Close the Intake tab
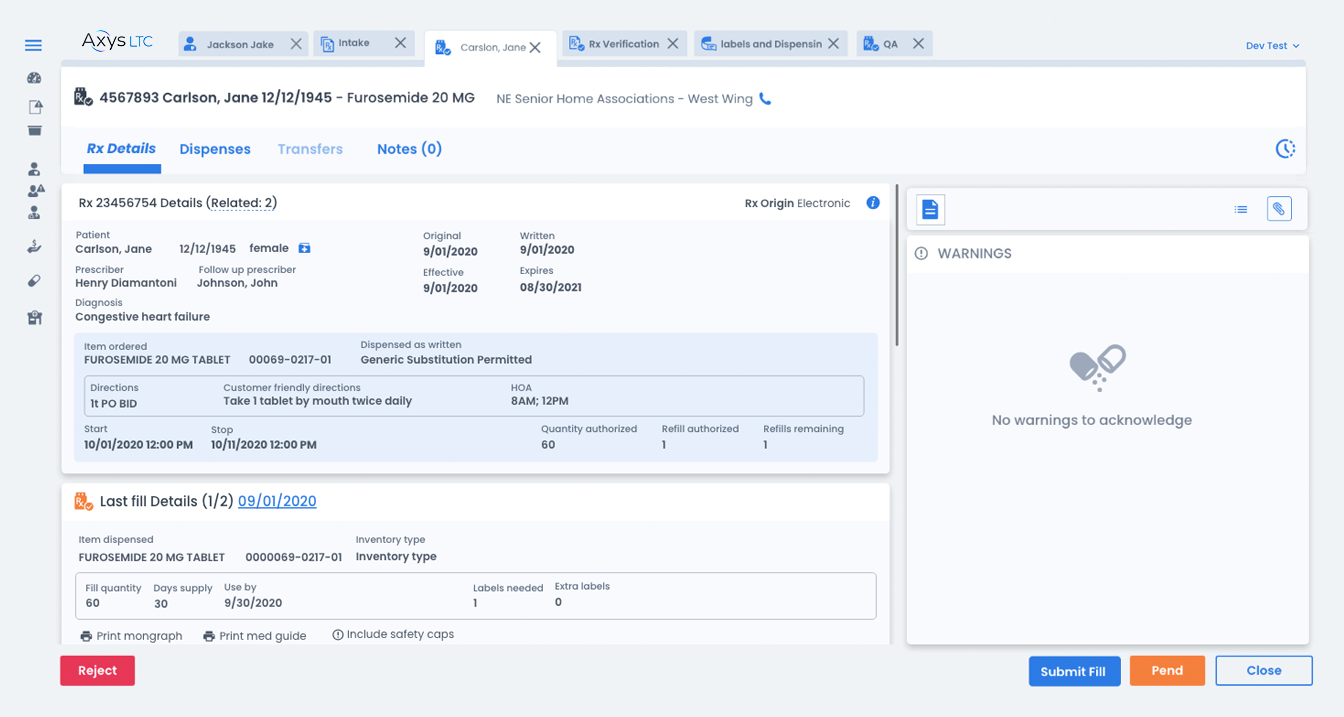The height and width of the screenshot is (717, 1344). point(400,43)
